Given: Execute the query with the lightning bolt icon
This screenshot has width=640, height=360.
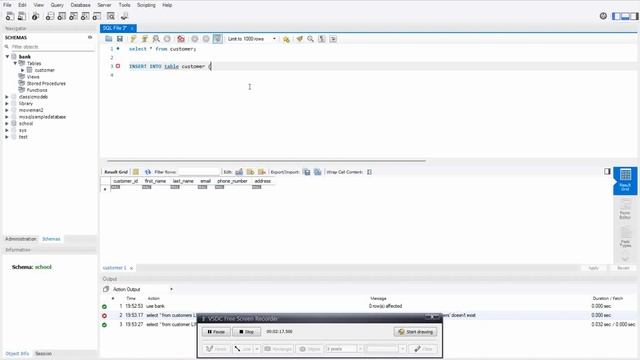Looking at the screenshot, I should point(133,39).
